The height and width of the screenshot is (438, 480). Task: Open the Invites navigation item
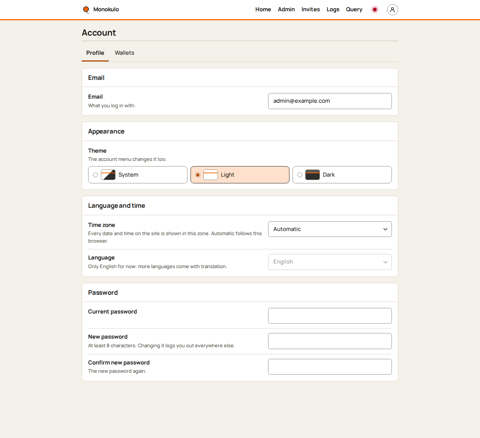tap(311, 10)
